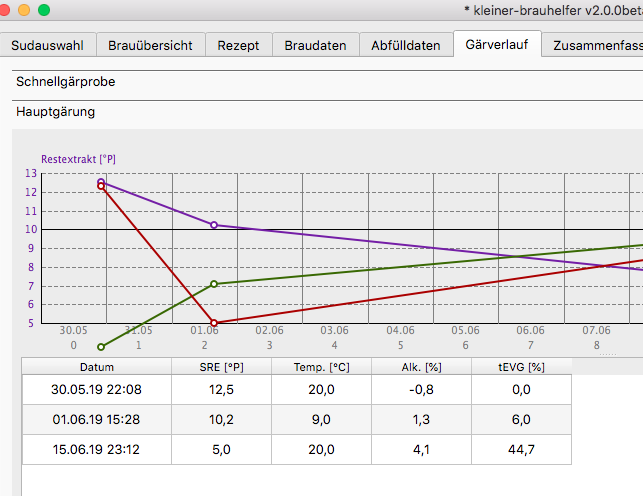Go to the Braudaten tab

coord(315,46)
